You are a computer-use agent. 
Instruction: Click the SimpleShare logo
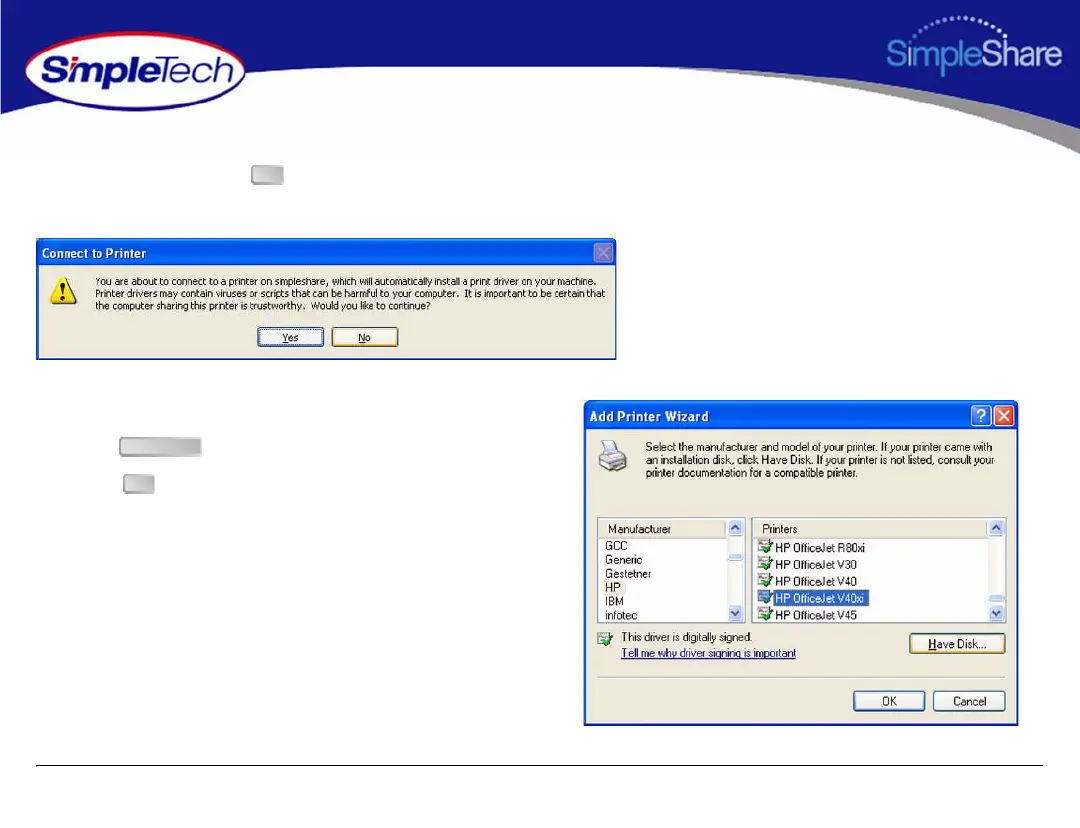coord(973,46)
